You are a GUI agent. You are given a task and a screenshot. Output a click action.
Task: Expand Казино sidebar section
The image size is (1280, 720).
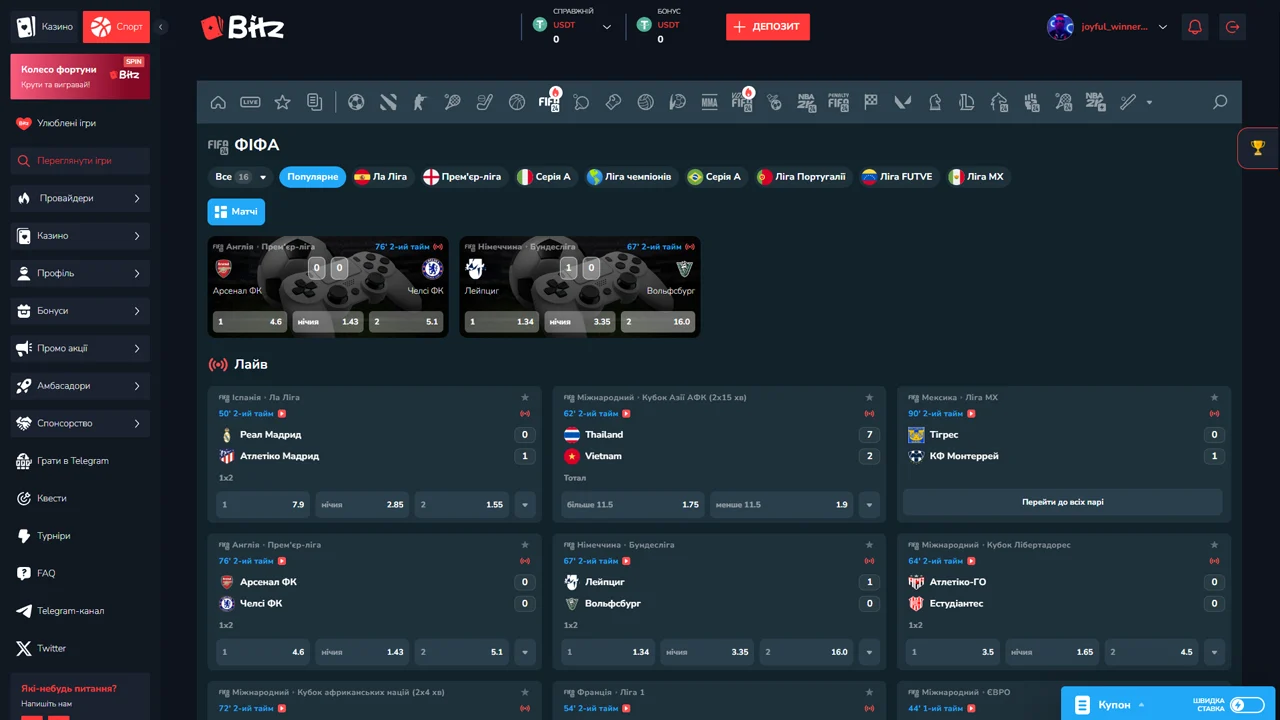coord(80,236)
